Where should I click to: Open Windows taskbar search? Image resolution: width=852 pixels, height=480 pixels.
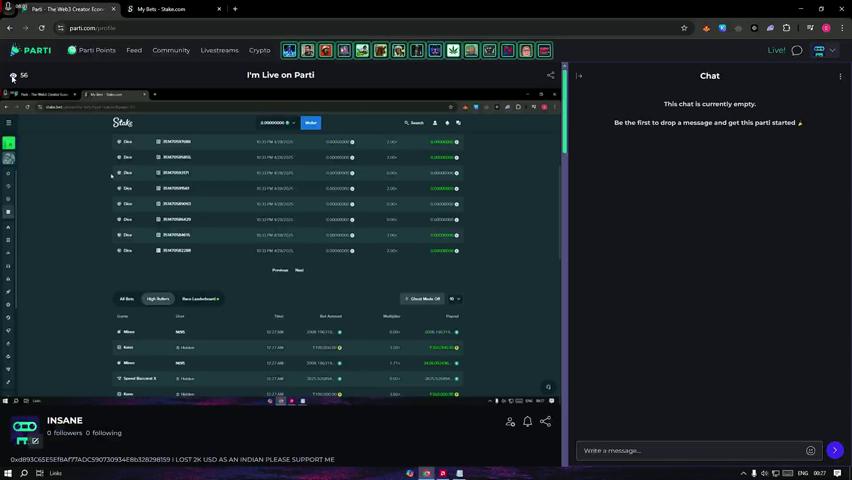click(x=24, y=473)
